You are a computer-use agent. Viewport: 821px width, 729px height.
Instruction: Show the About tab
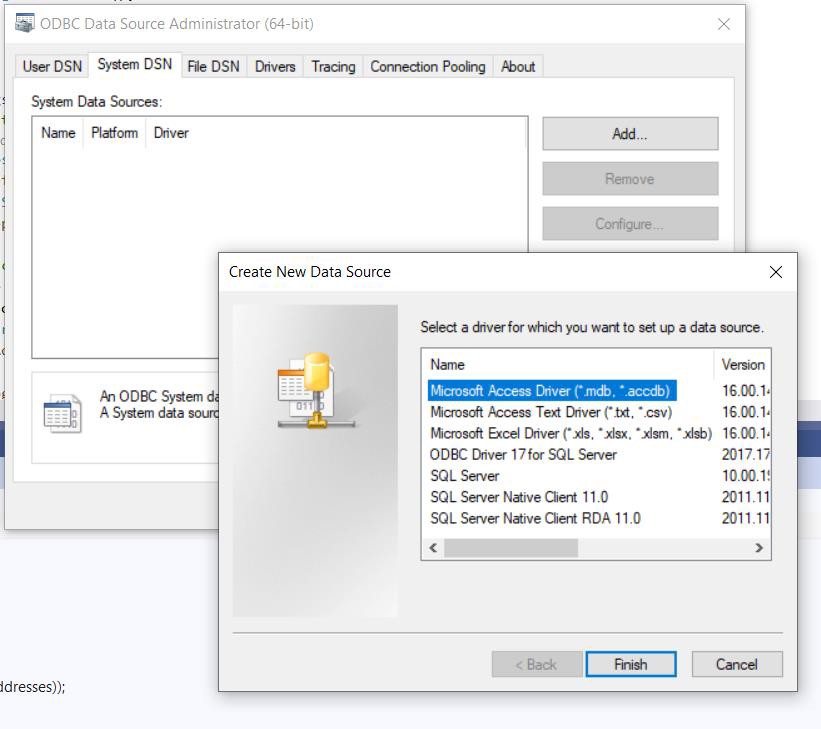[518, 67]
